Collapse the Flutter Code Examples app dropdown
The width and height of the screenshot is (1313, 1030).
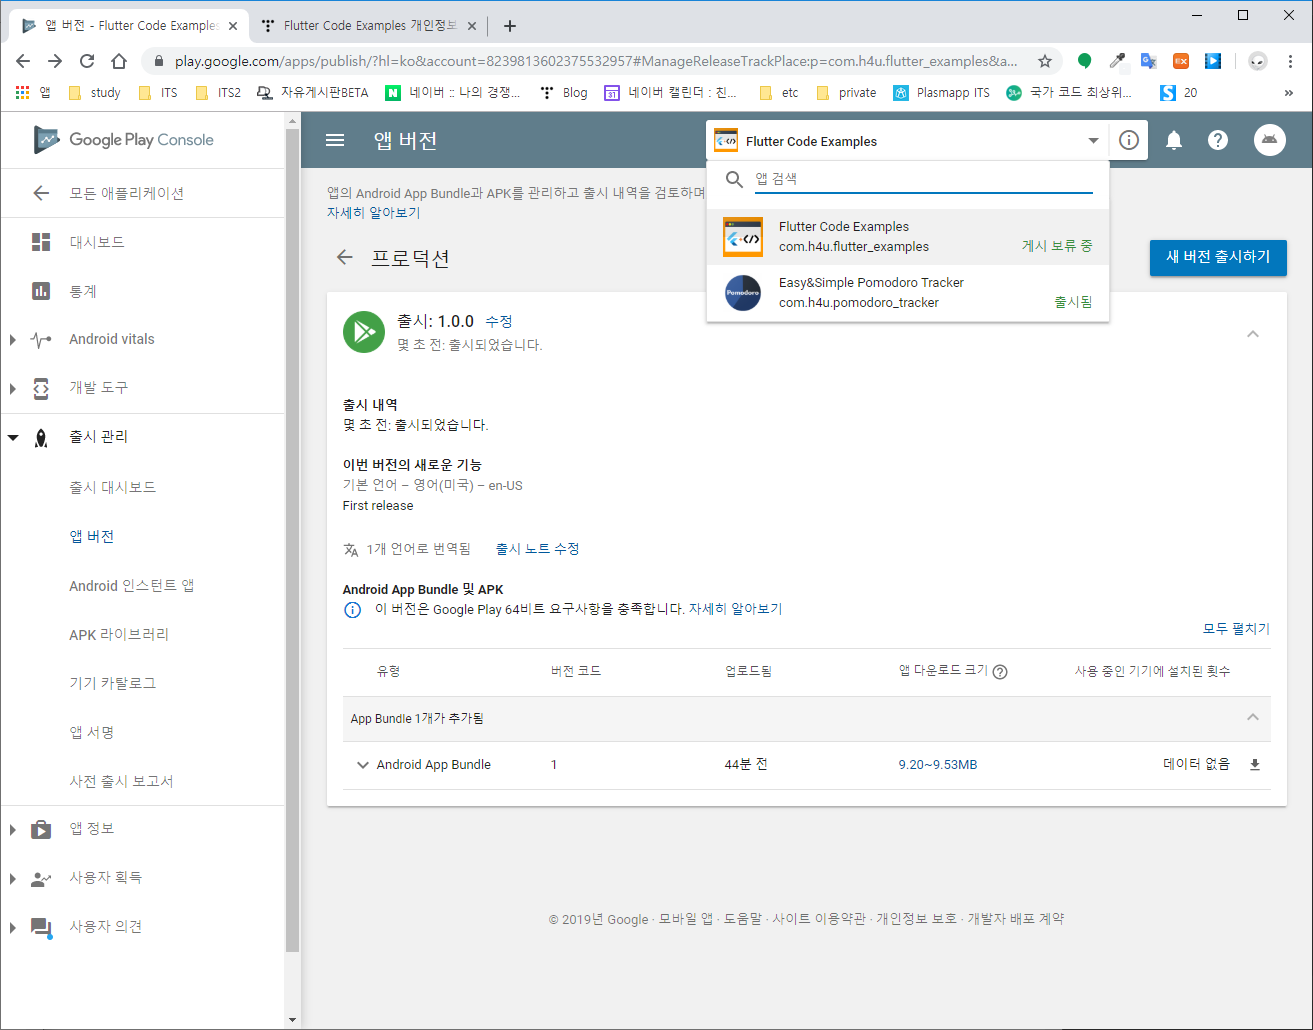[x=1093, y=141]
